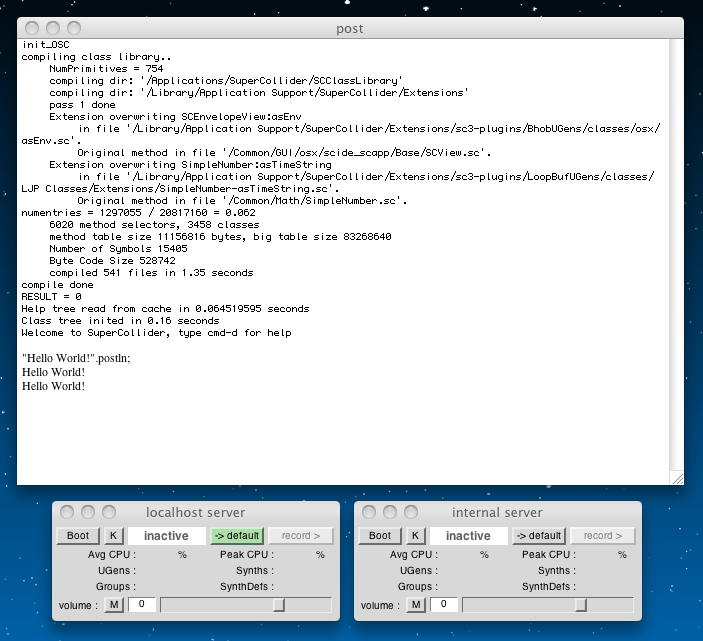The image size is (703, 641).
Task: Click K button on internal server
Action: click(x=415, y=536)
